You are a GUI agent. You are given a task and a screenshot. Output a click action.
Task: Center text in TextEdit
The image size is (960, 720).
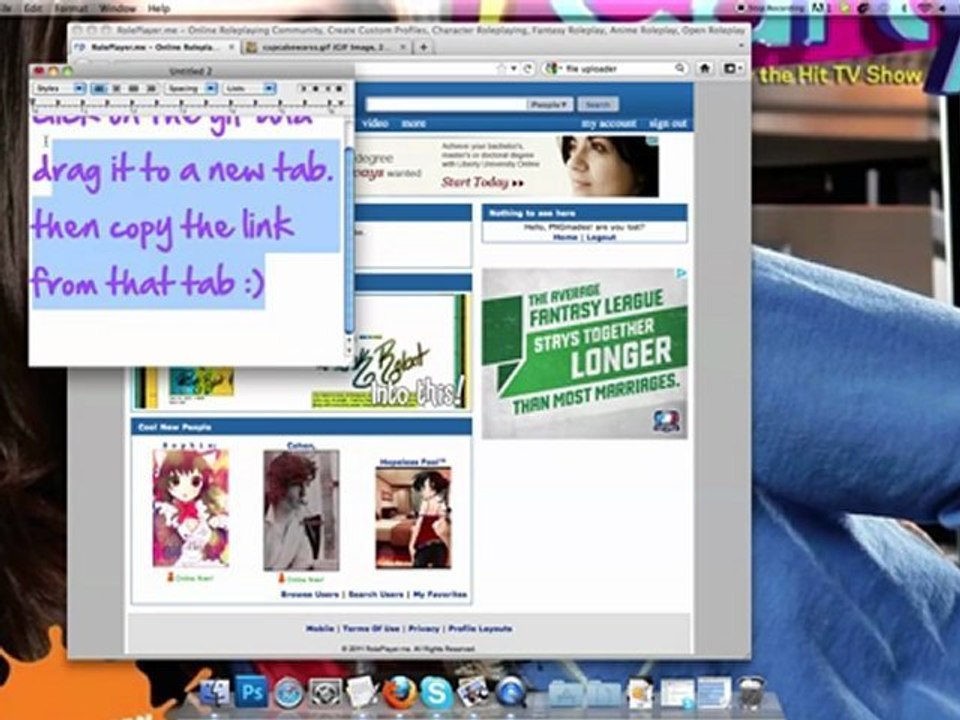[116, 89]
